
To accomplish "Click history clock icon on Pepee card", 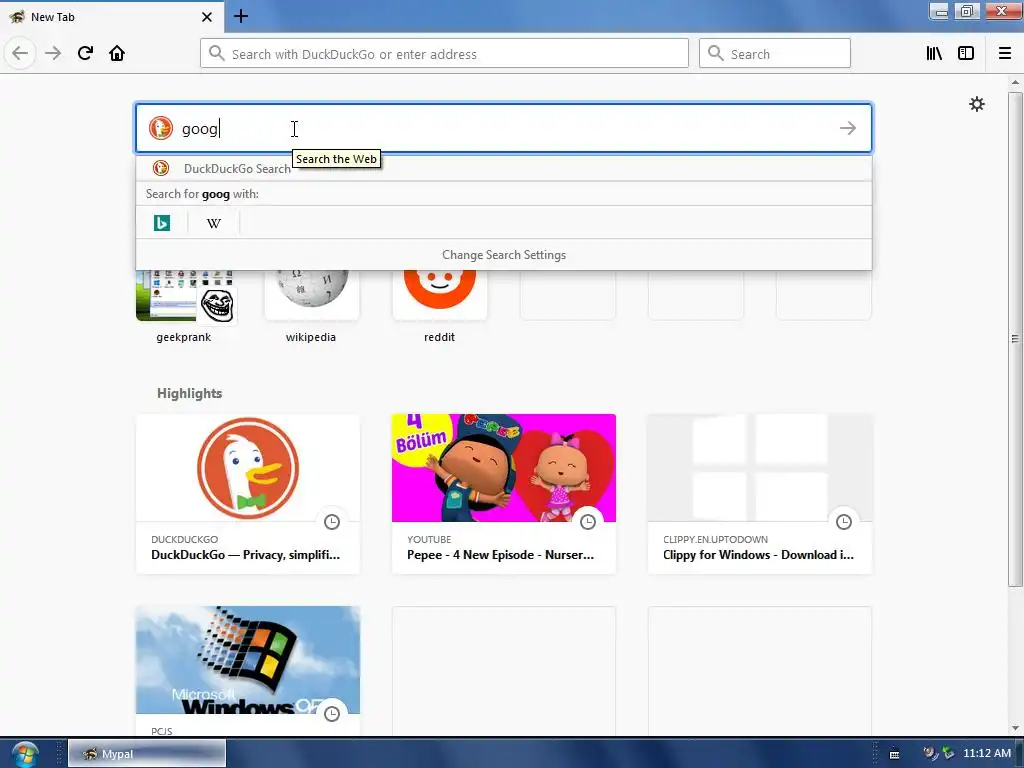I will 588,522.
